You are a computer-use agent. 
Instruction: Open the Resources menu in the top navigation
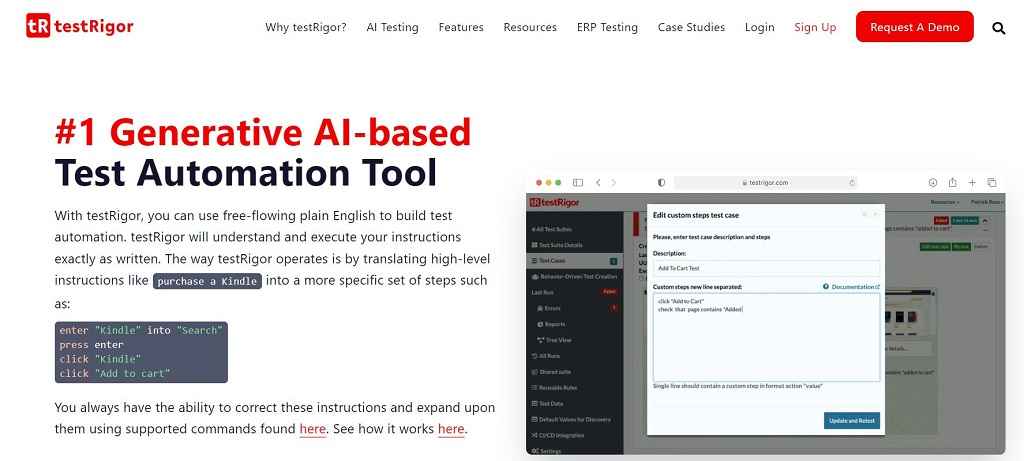click(x=530, y=27)
